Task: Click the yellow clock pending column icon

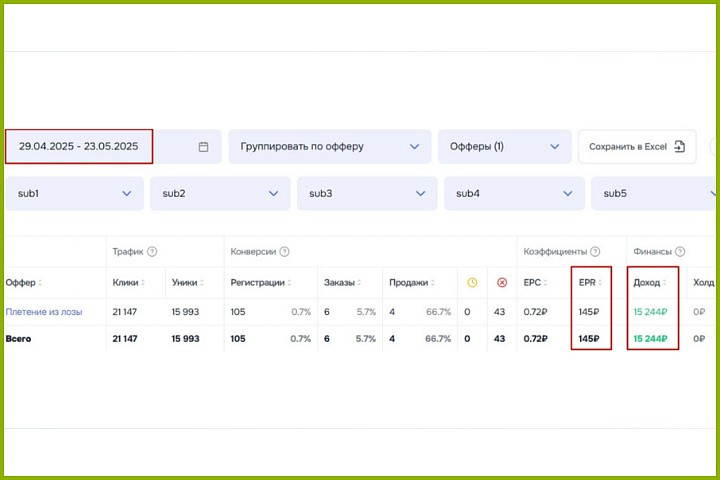Action: 472,283
